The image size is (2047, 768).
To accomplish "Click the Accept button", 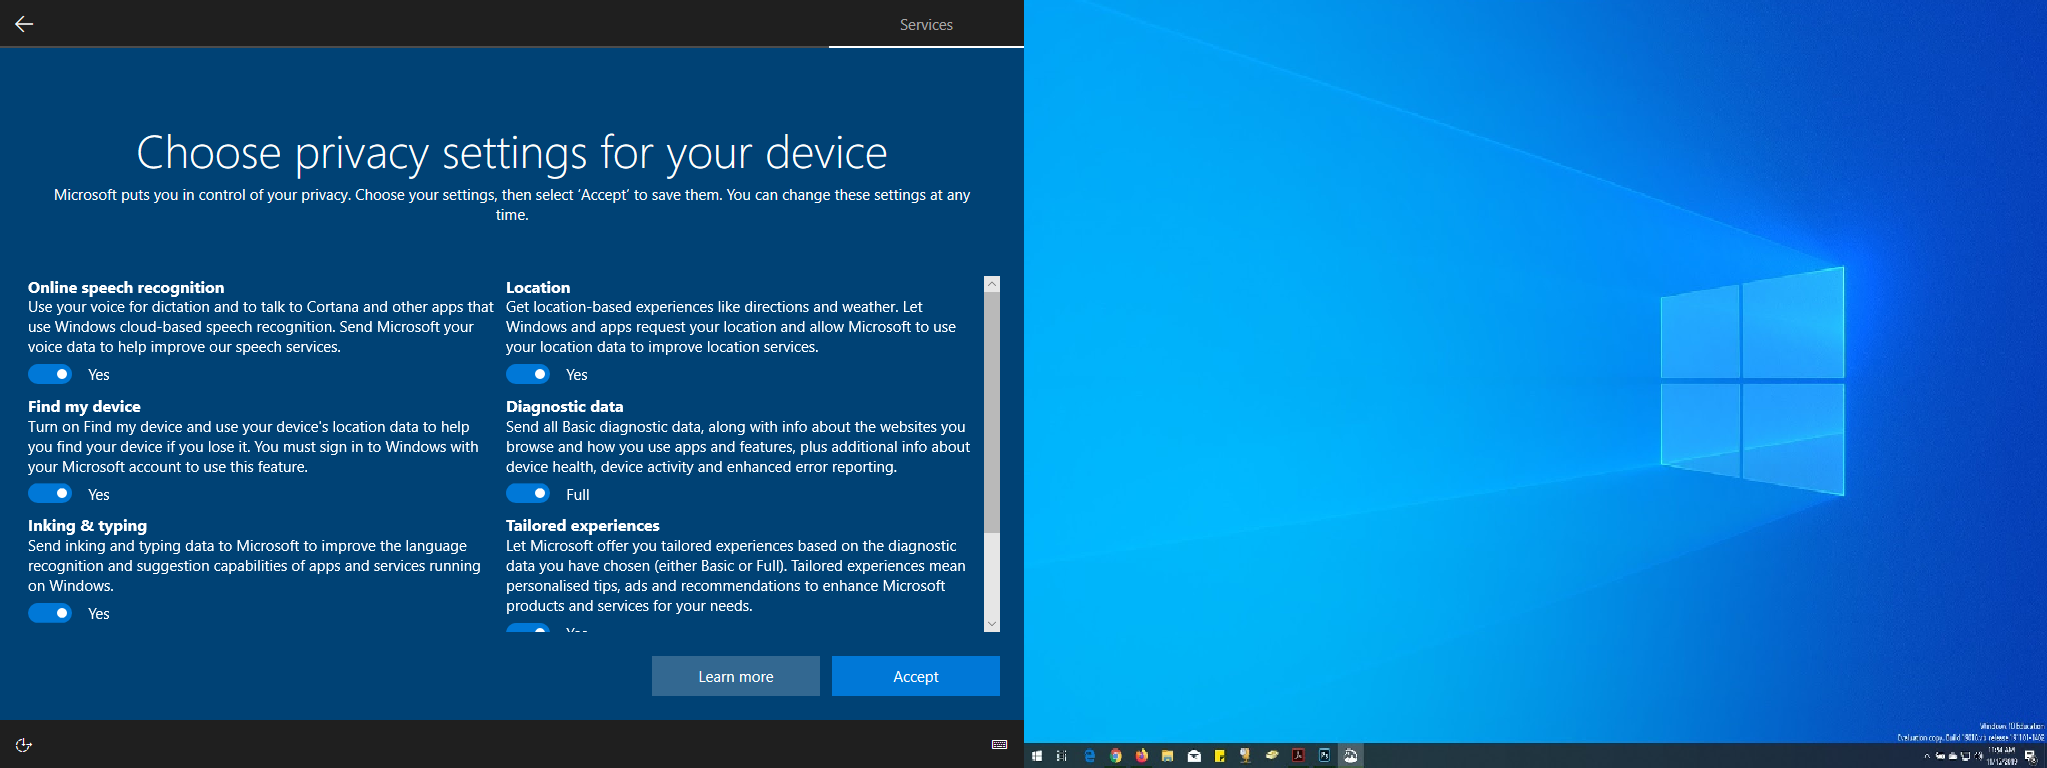I will [x=916, y=676].
